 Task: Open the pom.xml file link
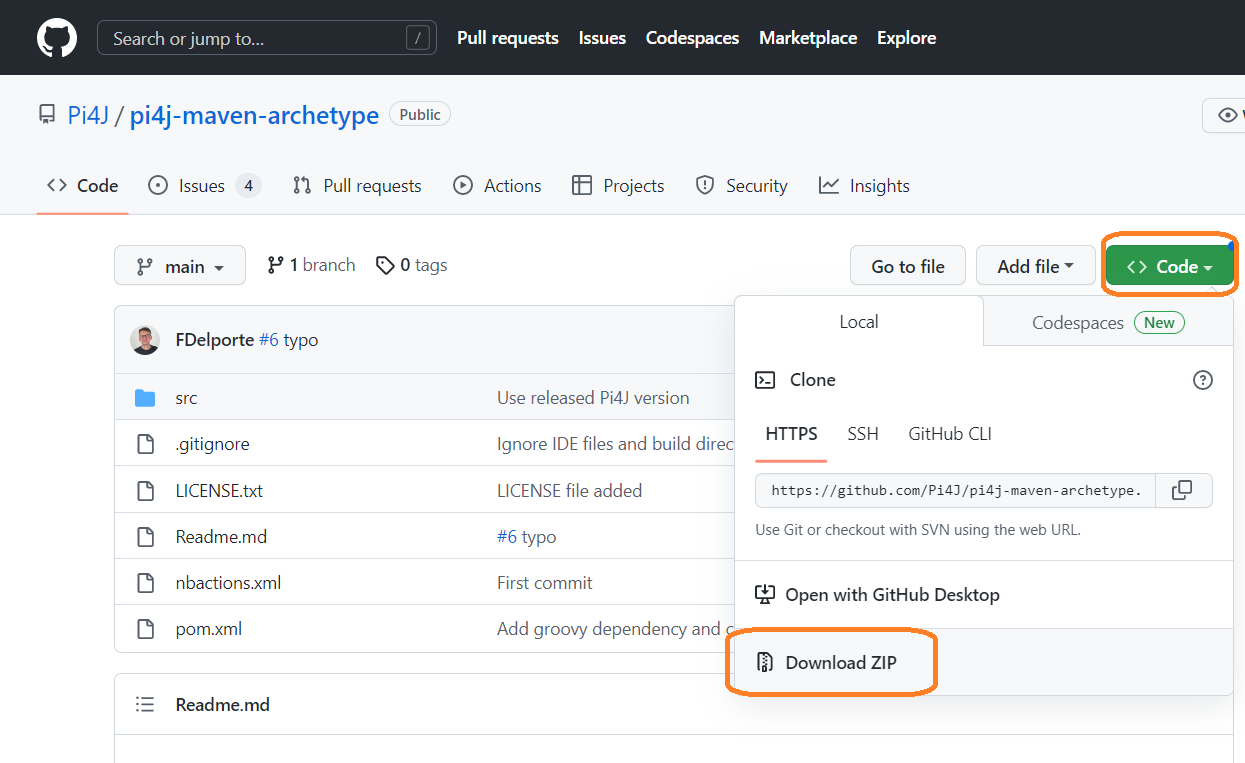click(208, 629)
